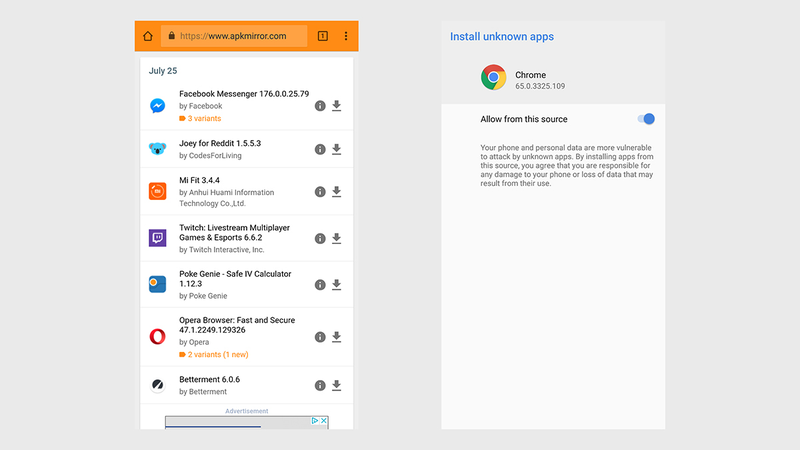The width and height of the screenshot is (800, 450).
Task: Open the tab switcher icon
Action: 322,36
